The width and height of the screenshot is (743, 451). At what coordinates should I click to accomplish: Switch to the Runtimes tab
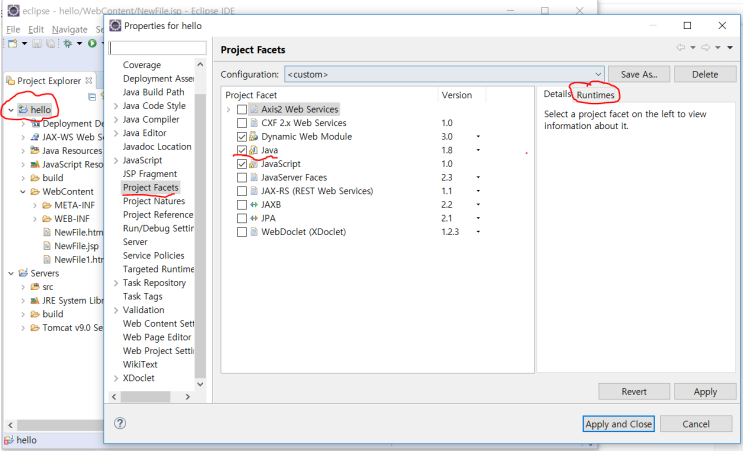[x=595, y=95]
